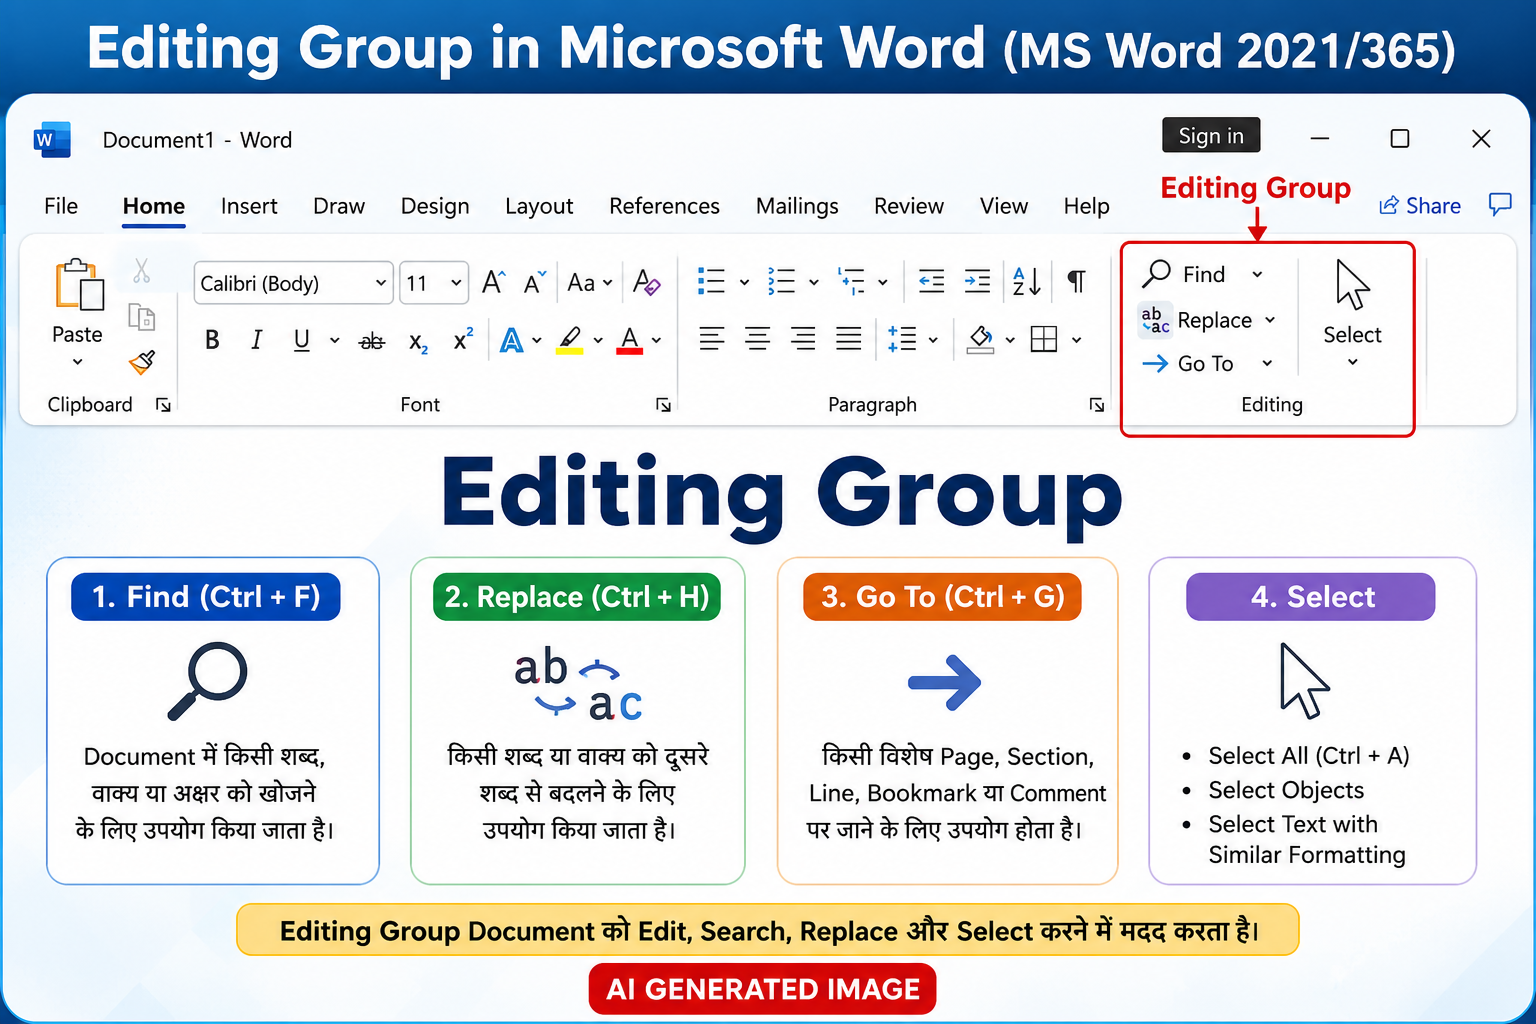Click the Clear All Formatting icon

coord(647,283)
